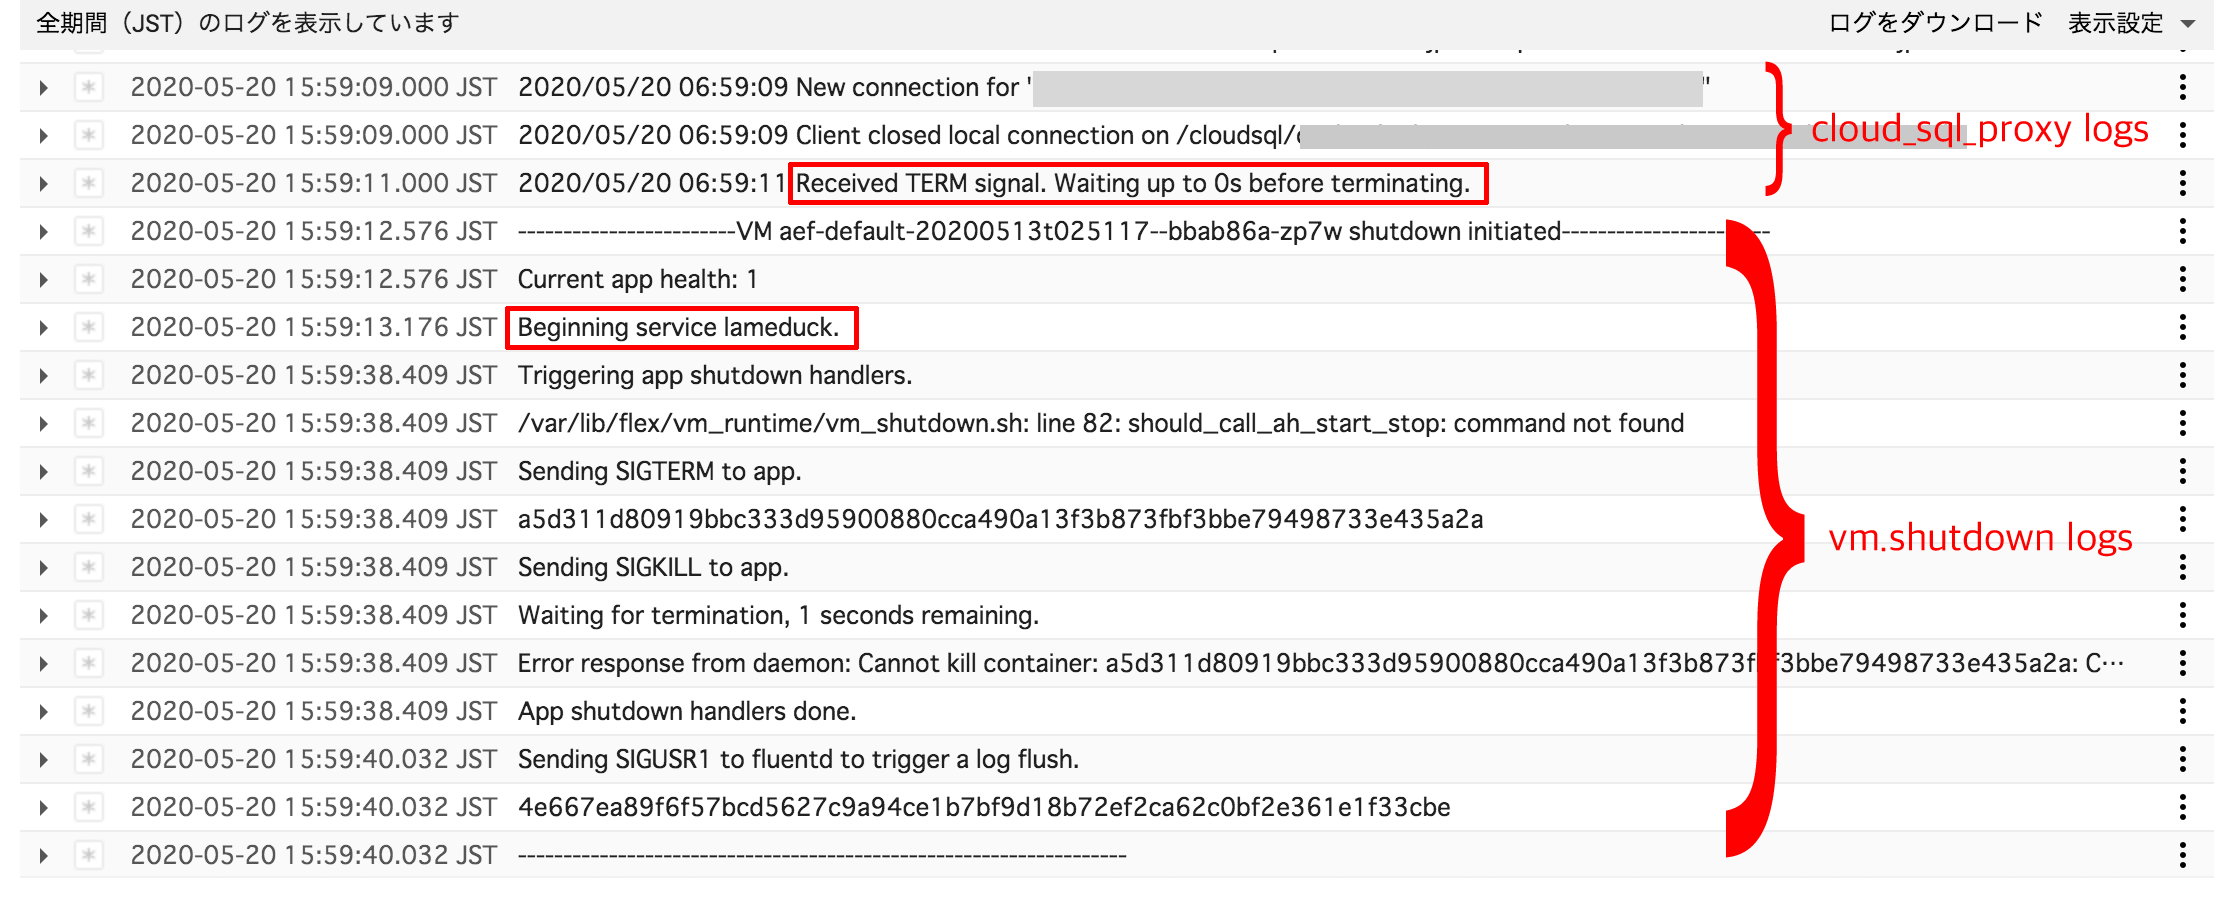Expand the vm_shutdown.sh command not found entry
The width and height of the screenshot is (2226, 908).
click(43, 423)
